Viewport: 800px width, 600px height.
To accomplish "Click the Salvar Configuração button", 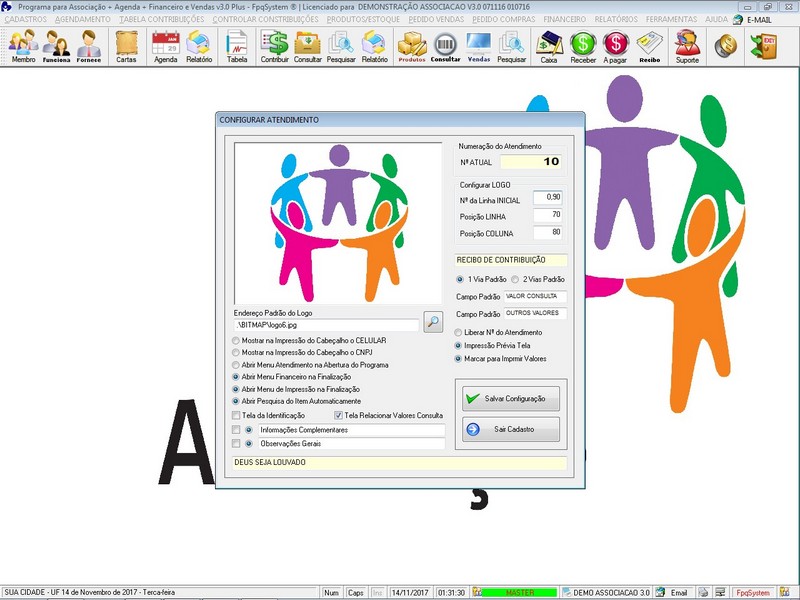I will pos(511,398).
